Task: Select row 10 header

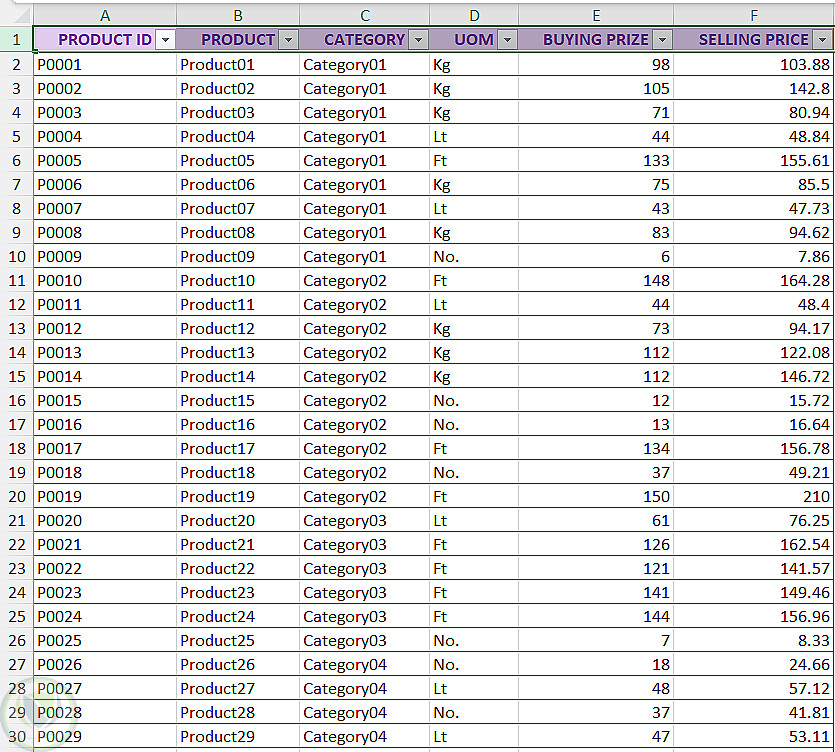Action: coord(17,257)
